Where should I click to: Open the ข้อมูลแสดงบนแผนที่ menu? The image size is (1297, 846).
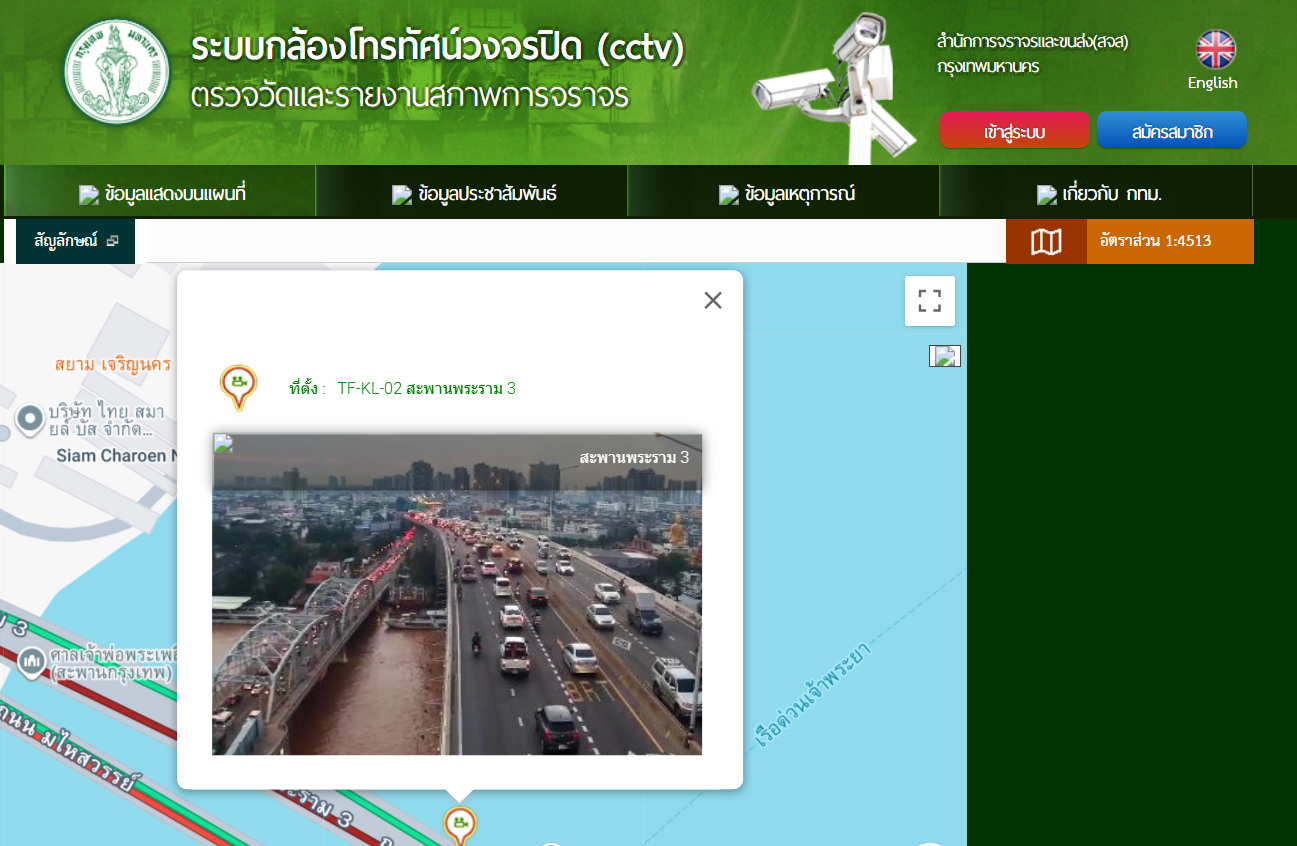coord(162,194)
